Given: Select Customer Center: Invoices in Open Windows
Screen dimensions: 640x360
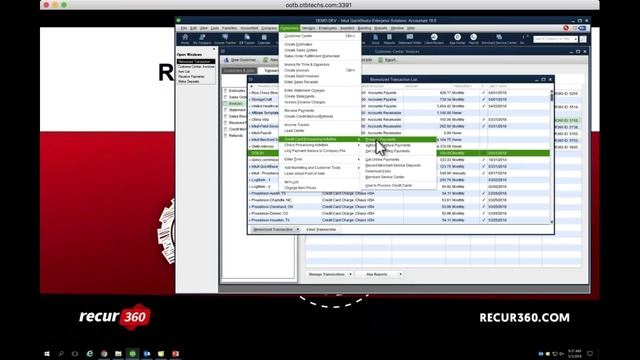Looking at the screenshot, I should click(x=196, y=67).
